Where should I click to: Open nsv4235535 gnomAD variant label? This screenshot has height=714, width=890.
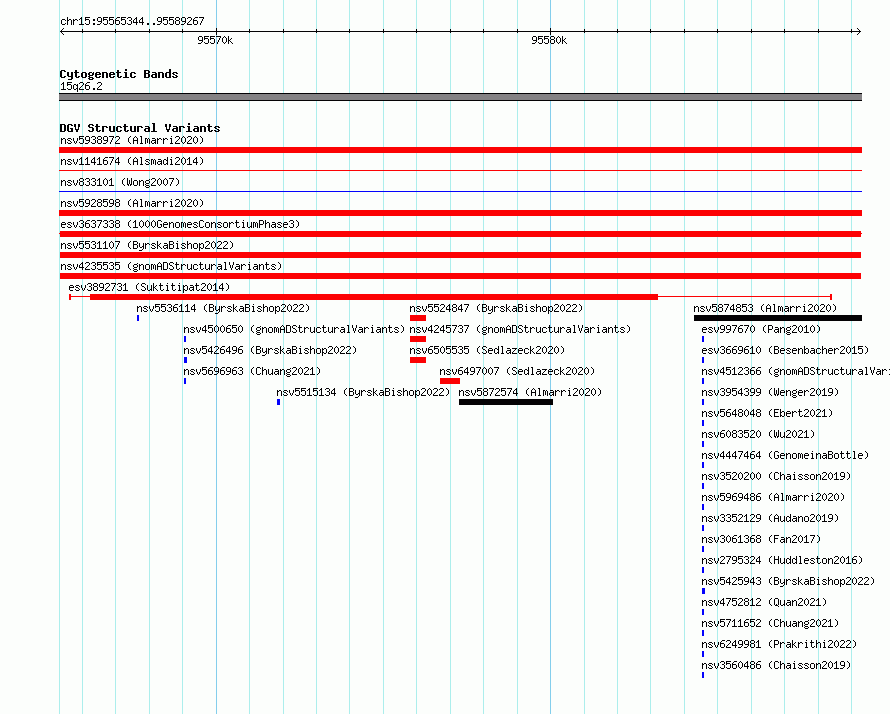tap(171, 266)
